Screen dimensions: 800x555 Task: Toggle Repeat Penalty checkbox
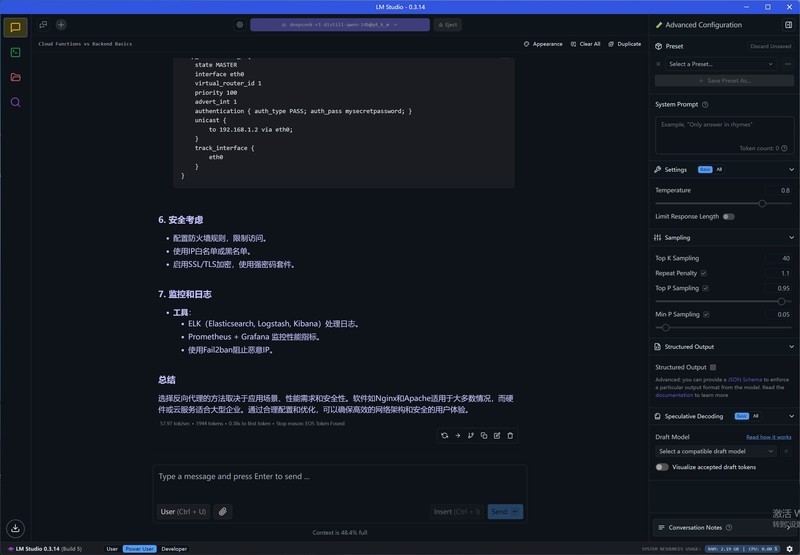pos(704,273)
